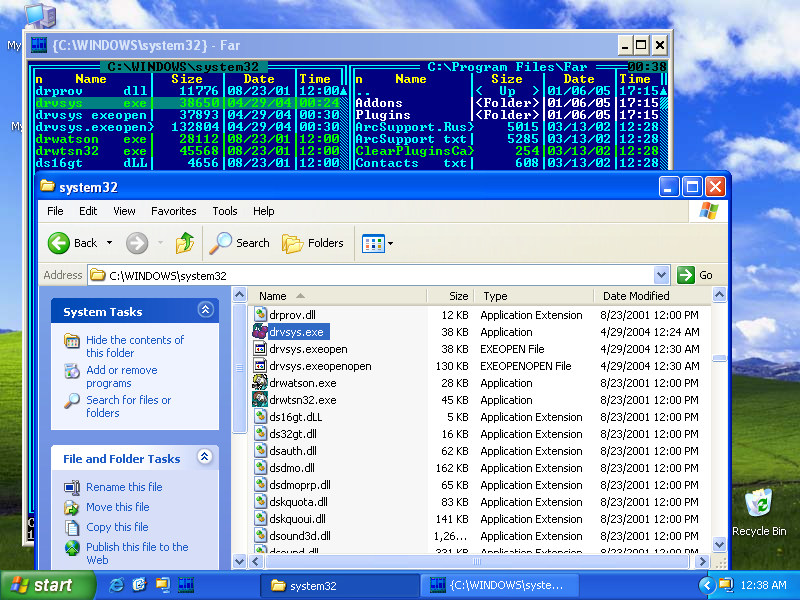The image size is (800, 600).
Task: Open the Favorites menu
Action: click(x=173, y=211)
